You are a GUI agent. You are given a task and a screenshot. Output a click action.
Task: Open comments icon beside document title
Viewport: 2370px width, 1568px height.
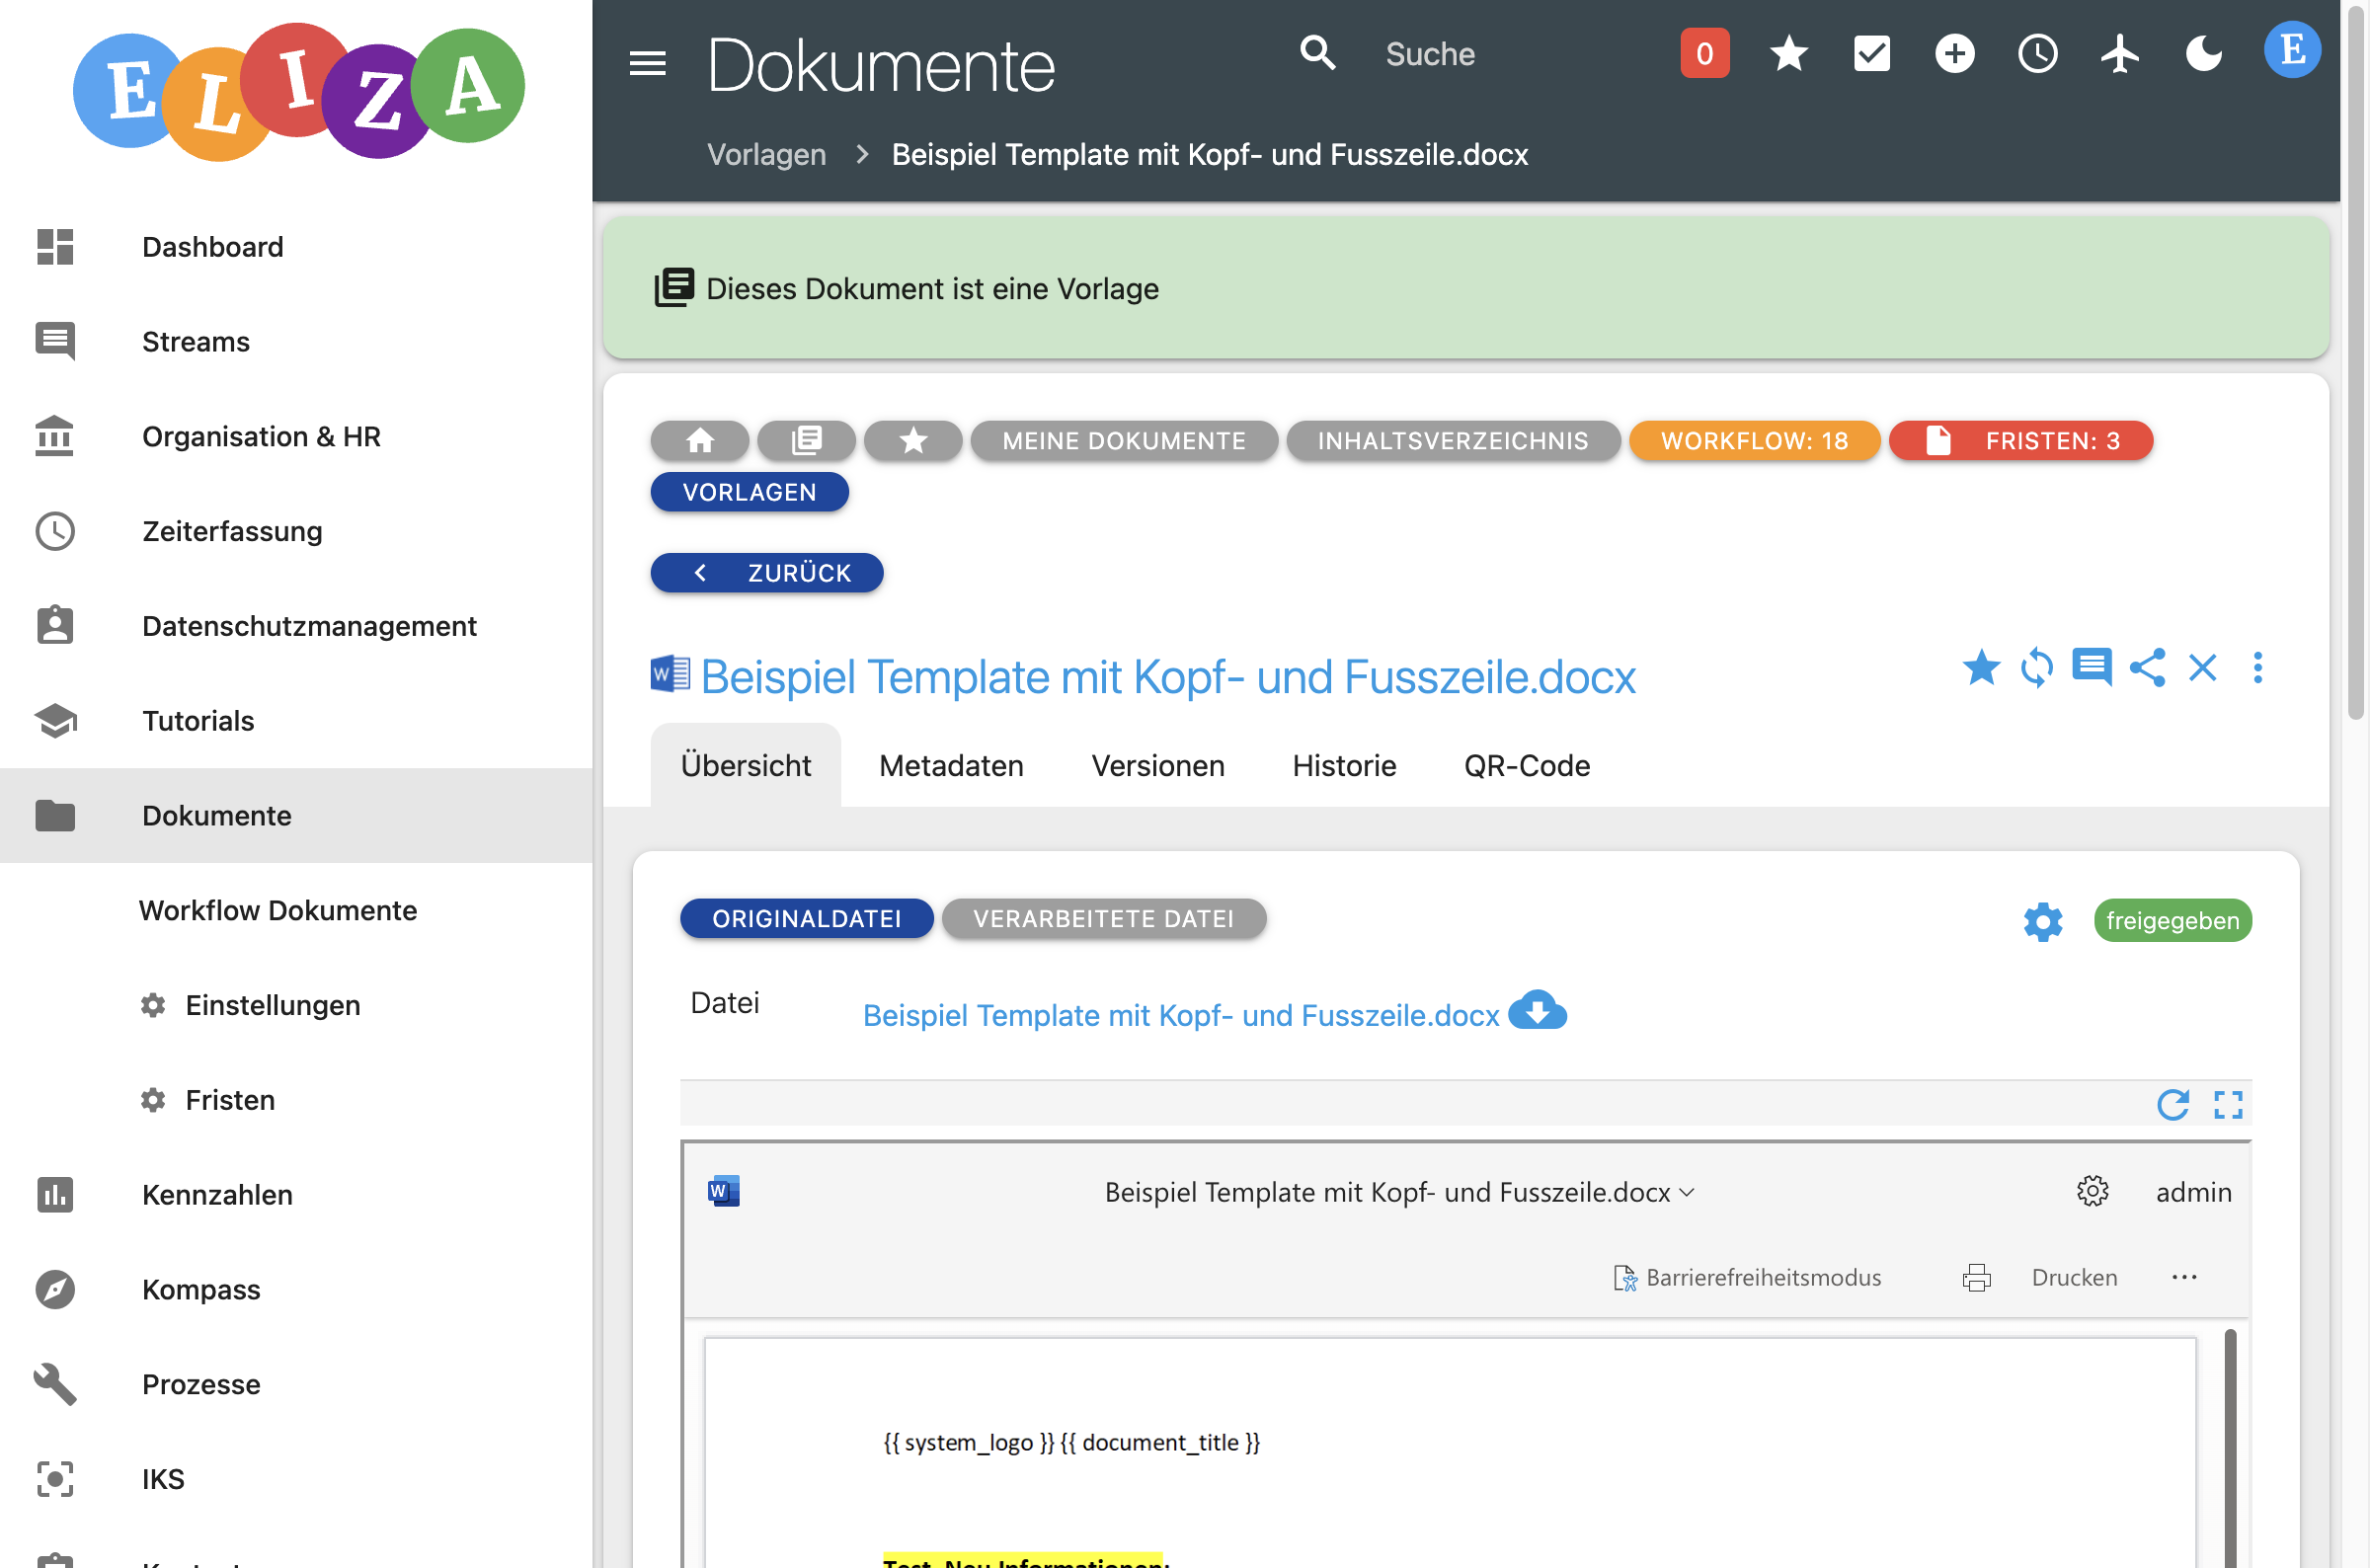click(2091, 667)
